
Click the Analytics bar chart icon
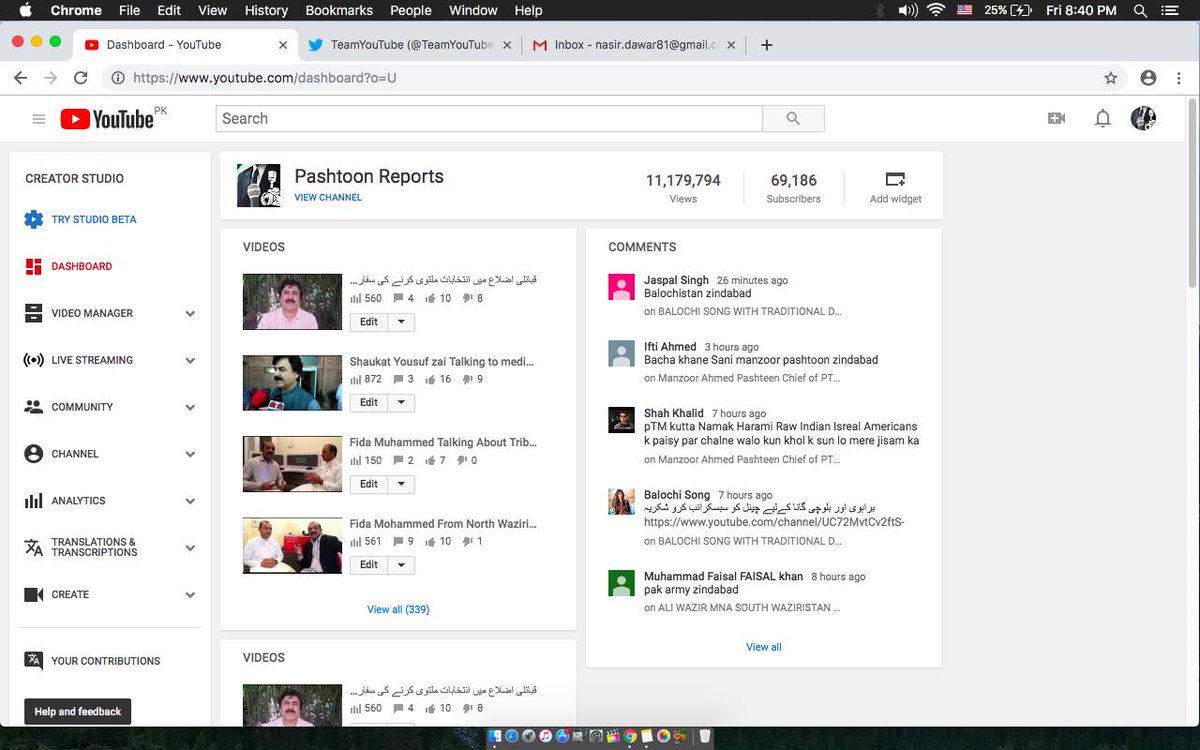point(34,501)
